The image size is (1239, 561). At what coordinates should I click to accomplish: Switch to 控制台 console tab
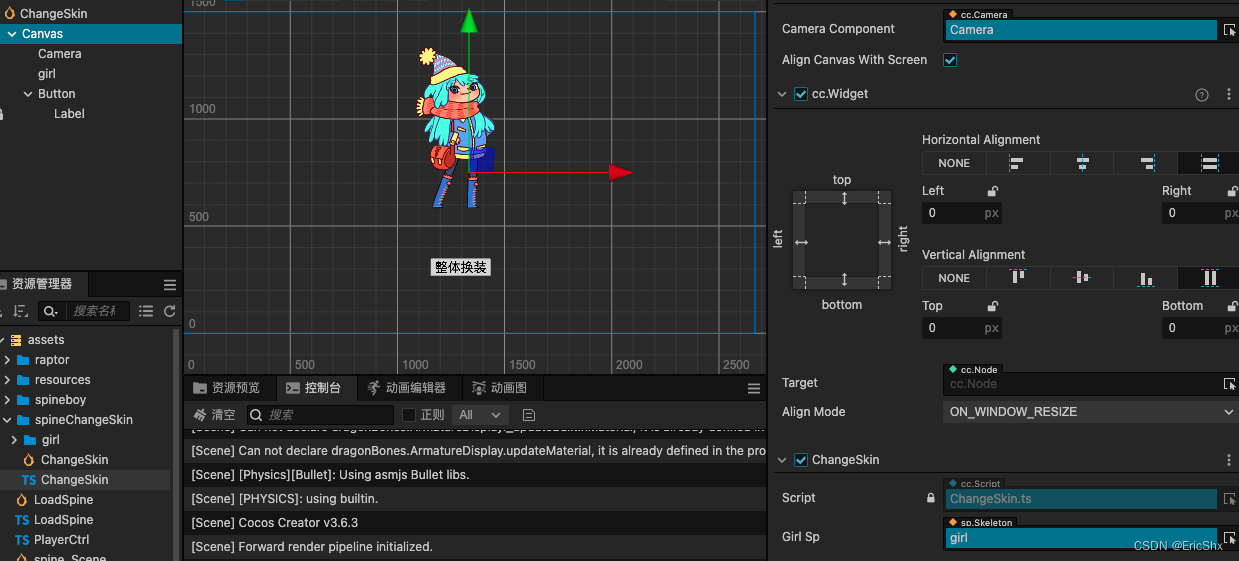314,388
